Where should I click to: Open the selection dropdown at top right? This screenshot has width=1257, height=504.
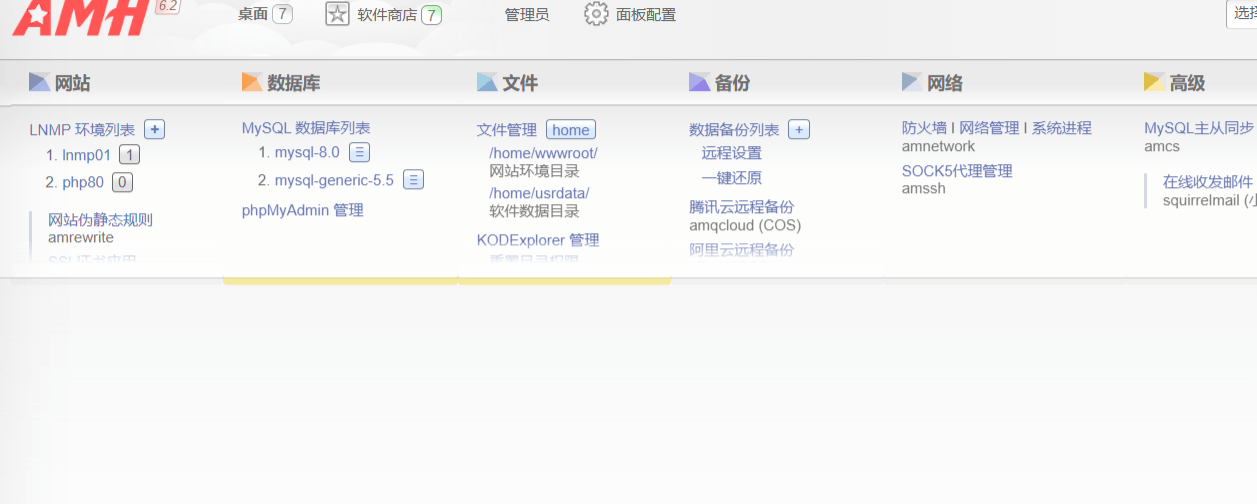coord(1241,14)
